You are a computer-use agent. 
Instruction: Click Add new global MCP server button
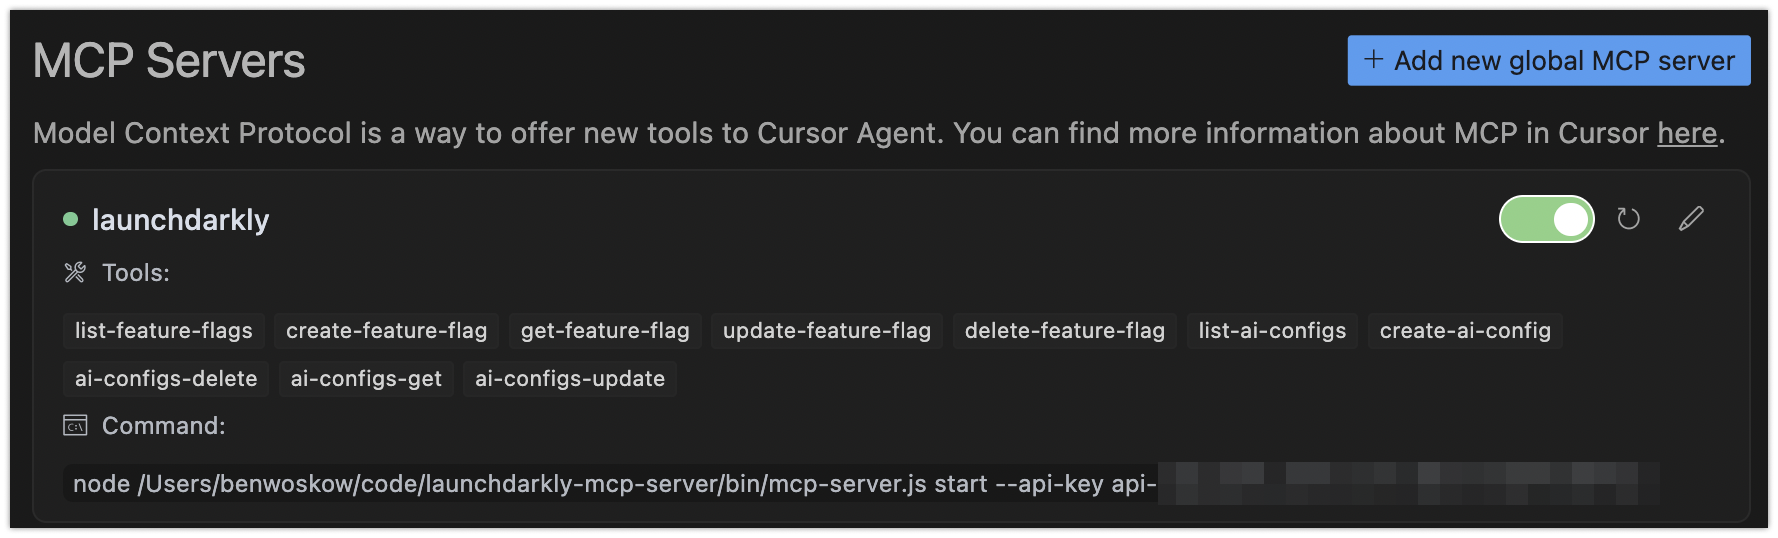[1548, 61]
